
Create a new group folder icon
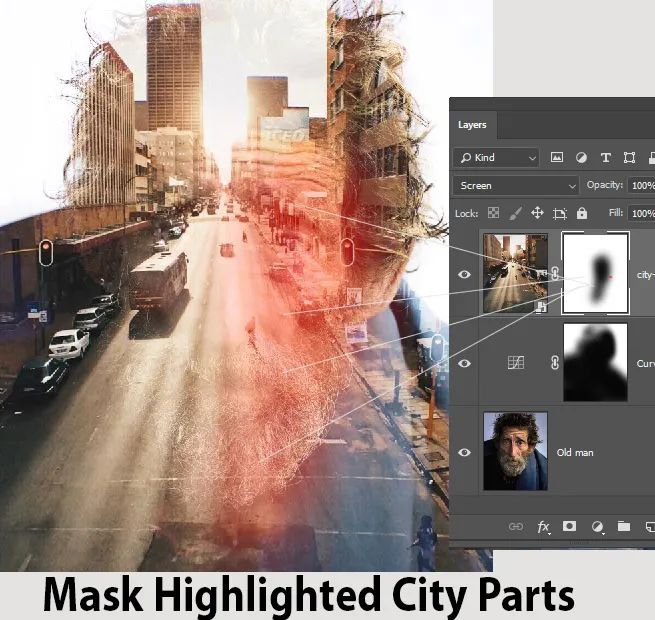click(x=624, y=526)
